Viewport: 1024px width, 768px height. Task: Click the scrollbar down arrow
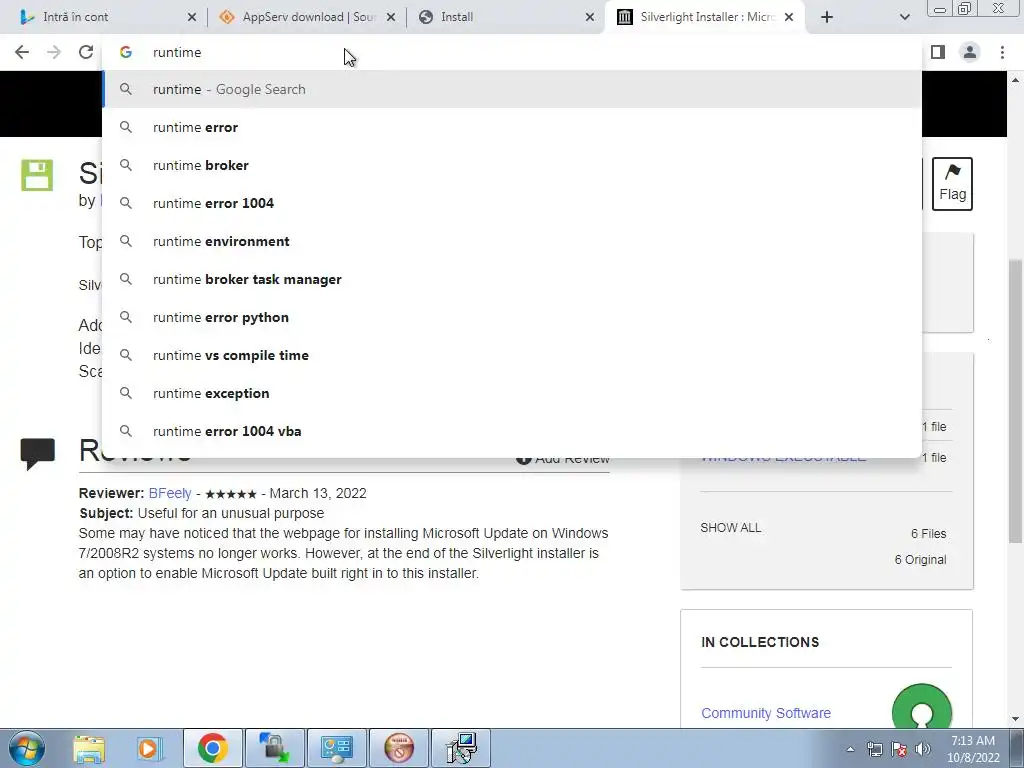(1015, 720)
